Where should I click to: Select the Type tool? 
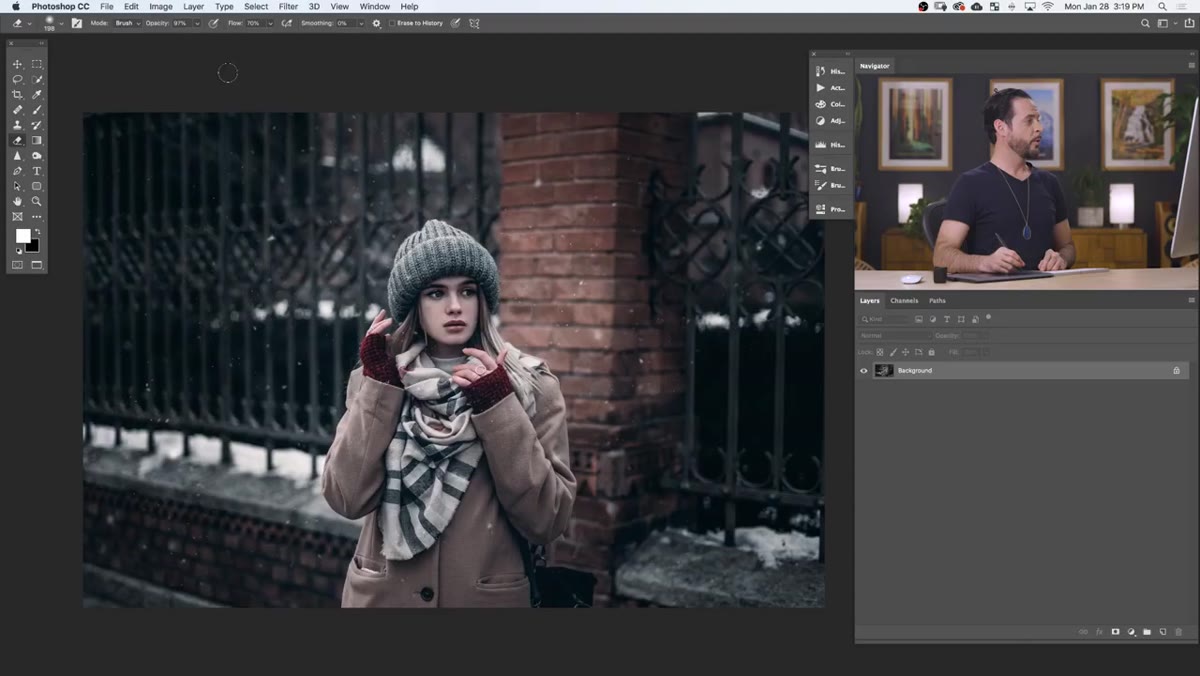point(37,171)
